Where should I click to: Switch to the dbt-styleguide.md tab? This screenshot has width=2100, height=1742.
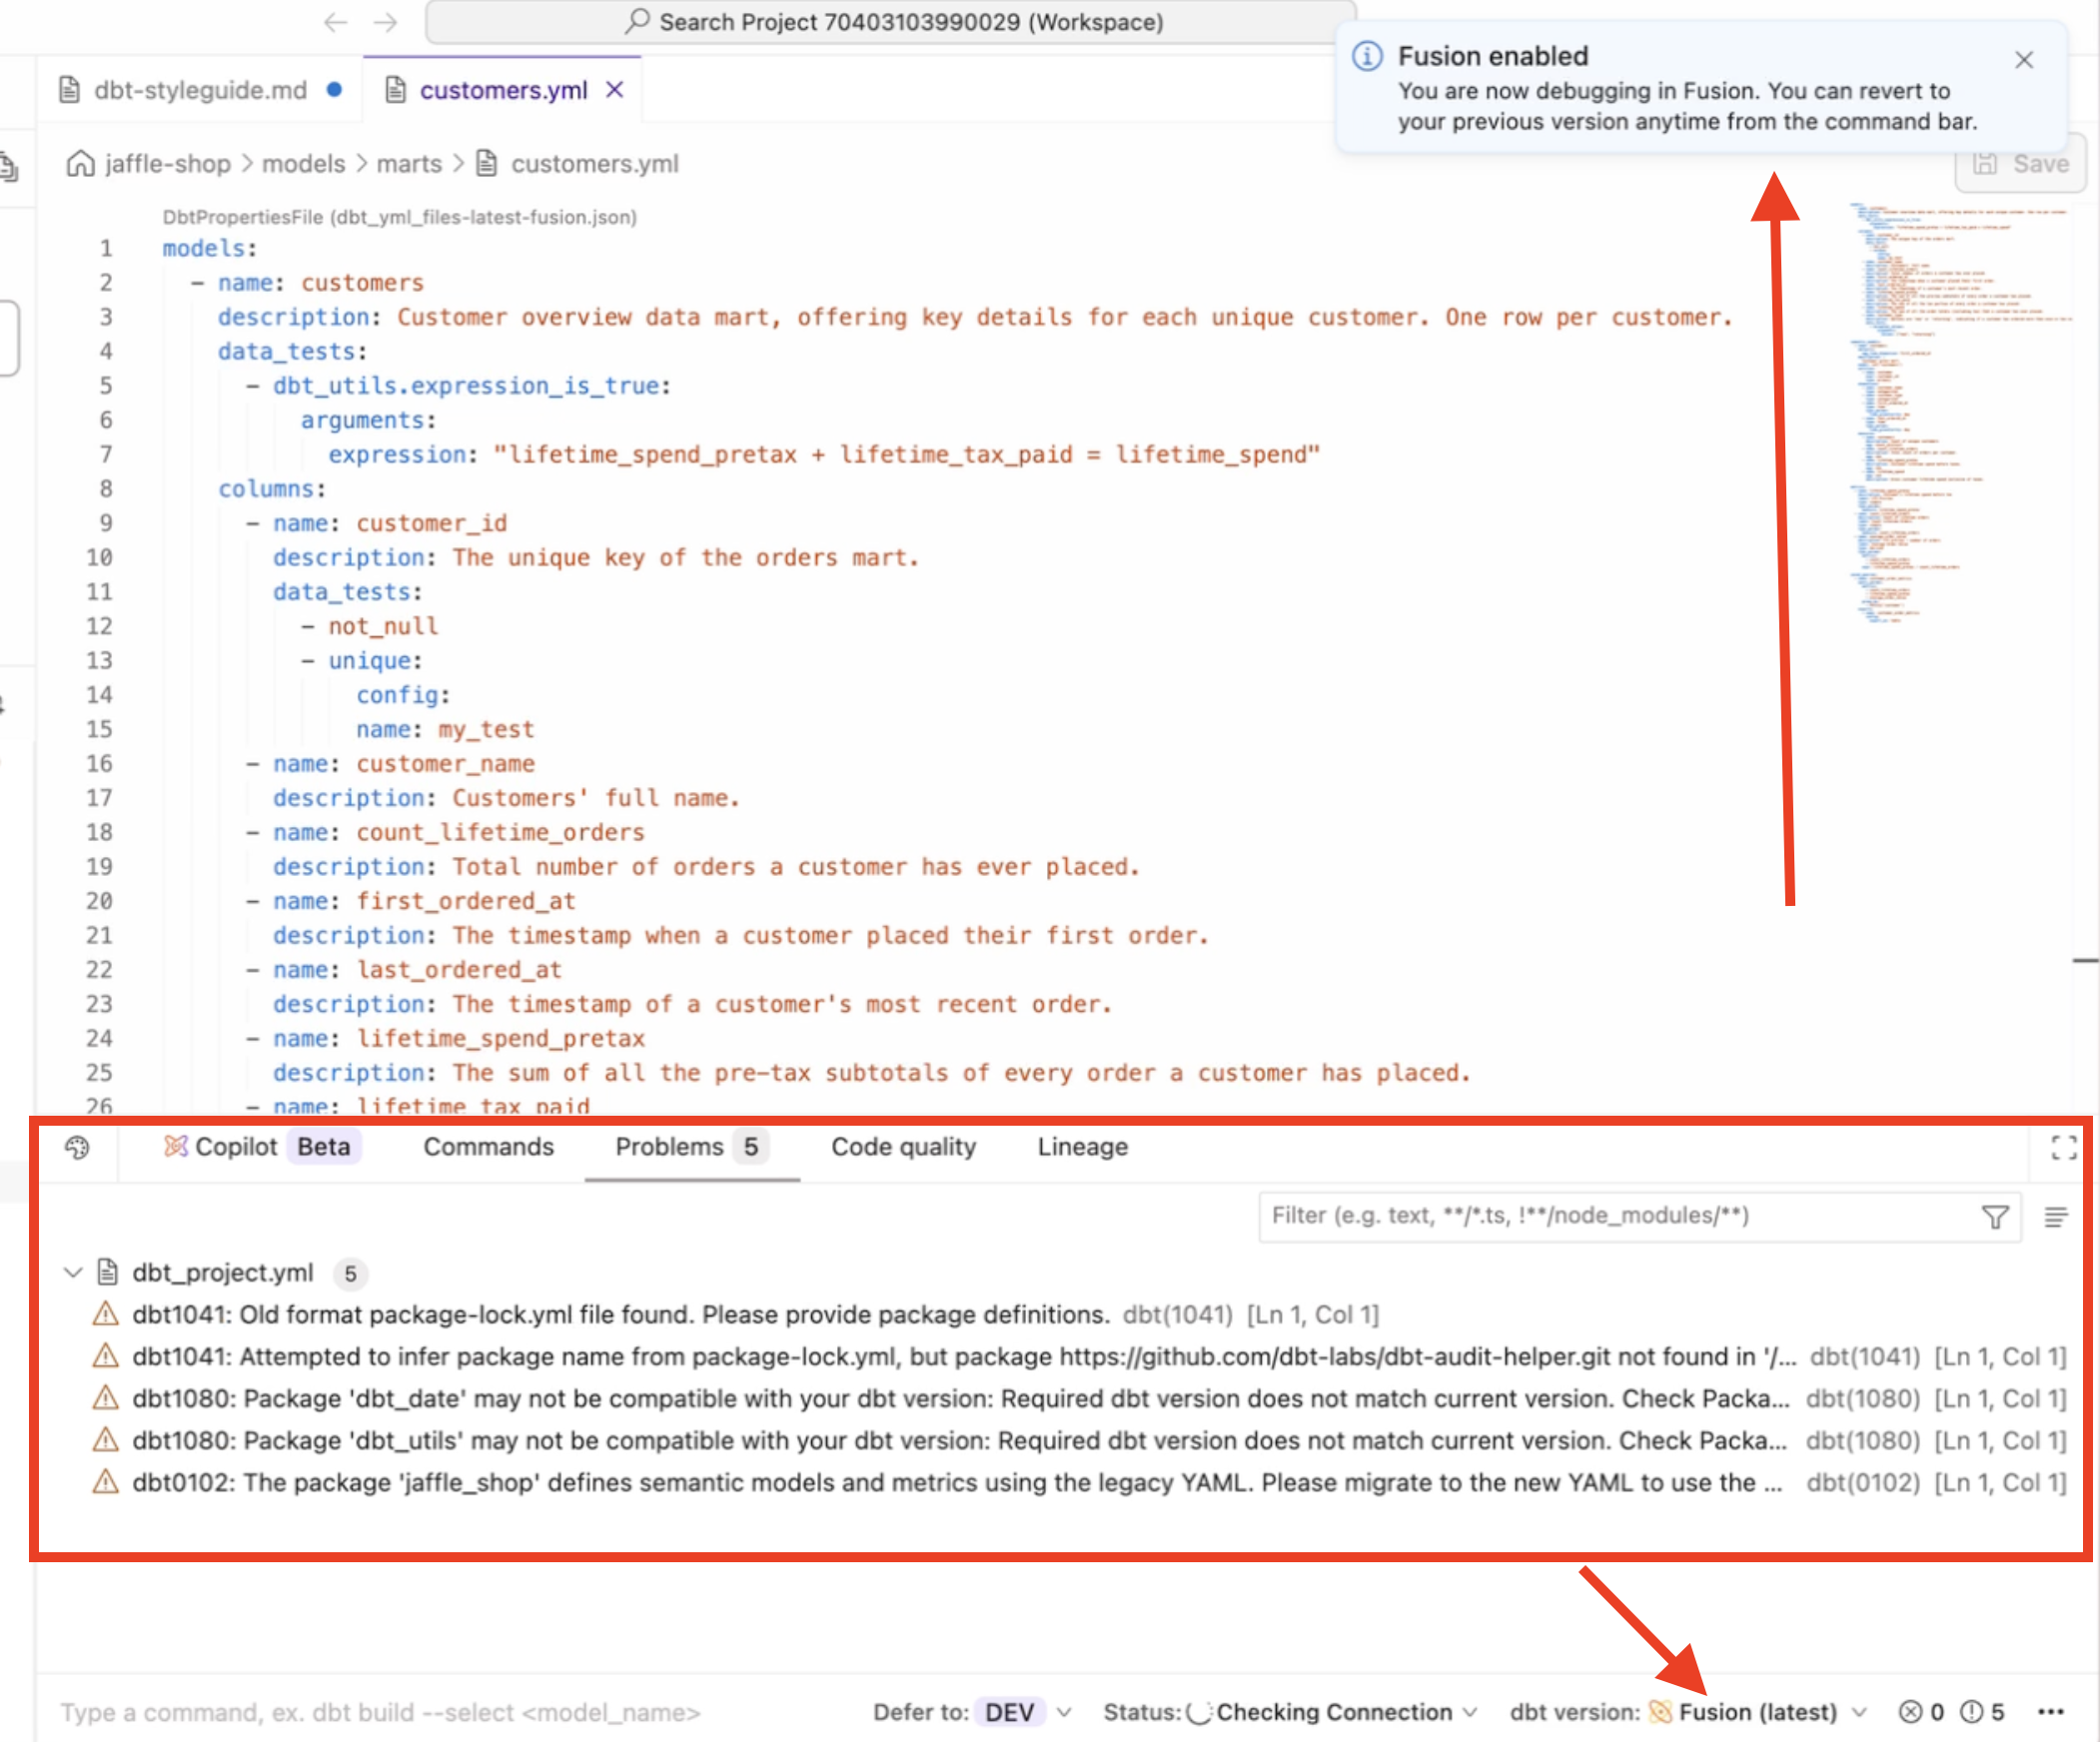coord(199,90)
